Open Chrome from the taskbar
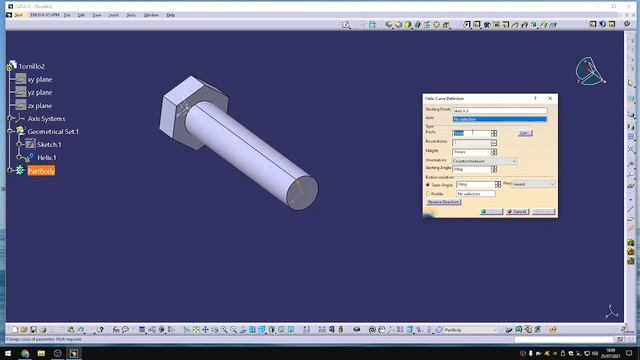Image resolution: width=640 pixels, height=360 pixels. [25, 353]
